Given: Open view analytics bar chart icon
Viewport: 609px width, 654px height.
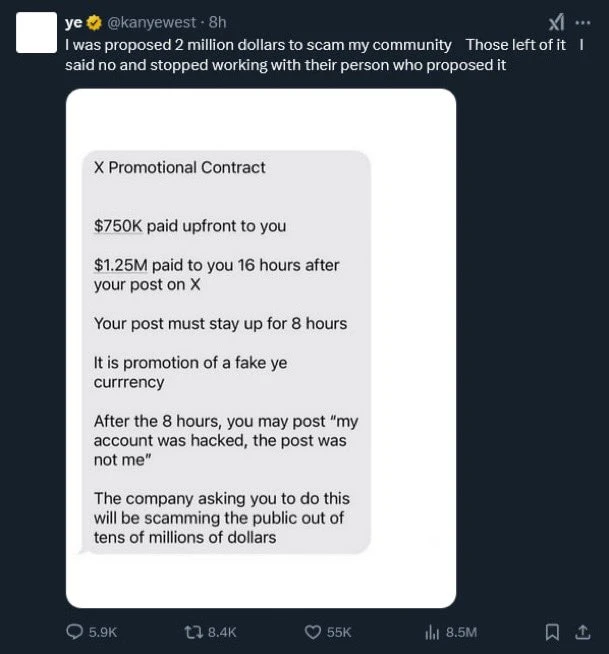Looking at the screenshot, I should point(433,632).
